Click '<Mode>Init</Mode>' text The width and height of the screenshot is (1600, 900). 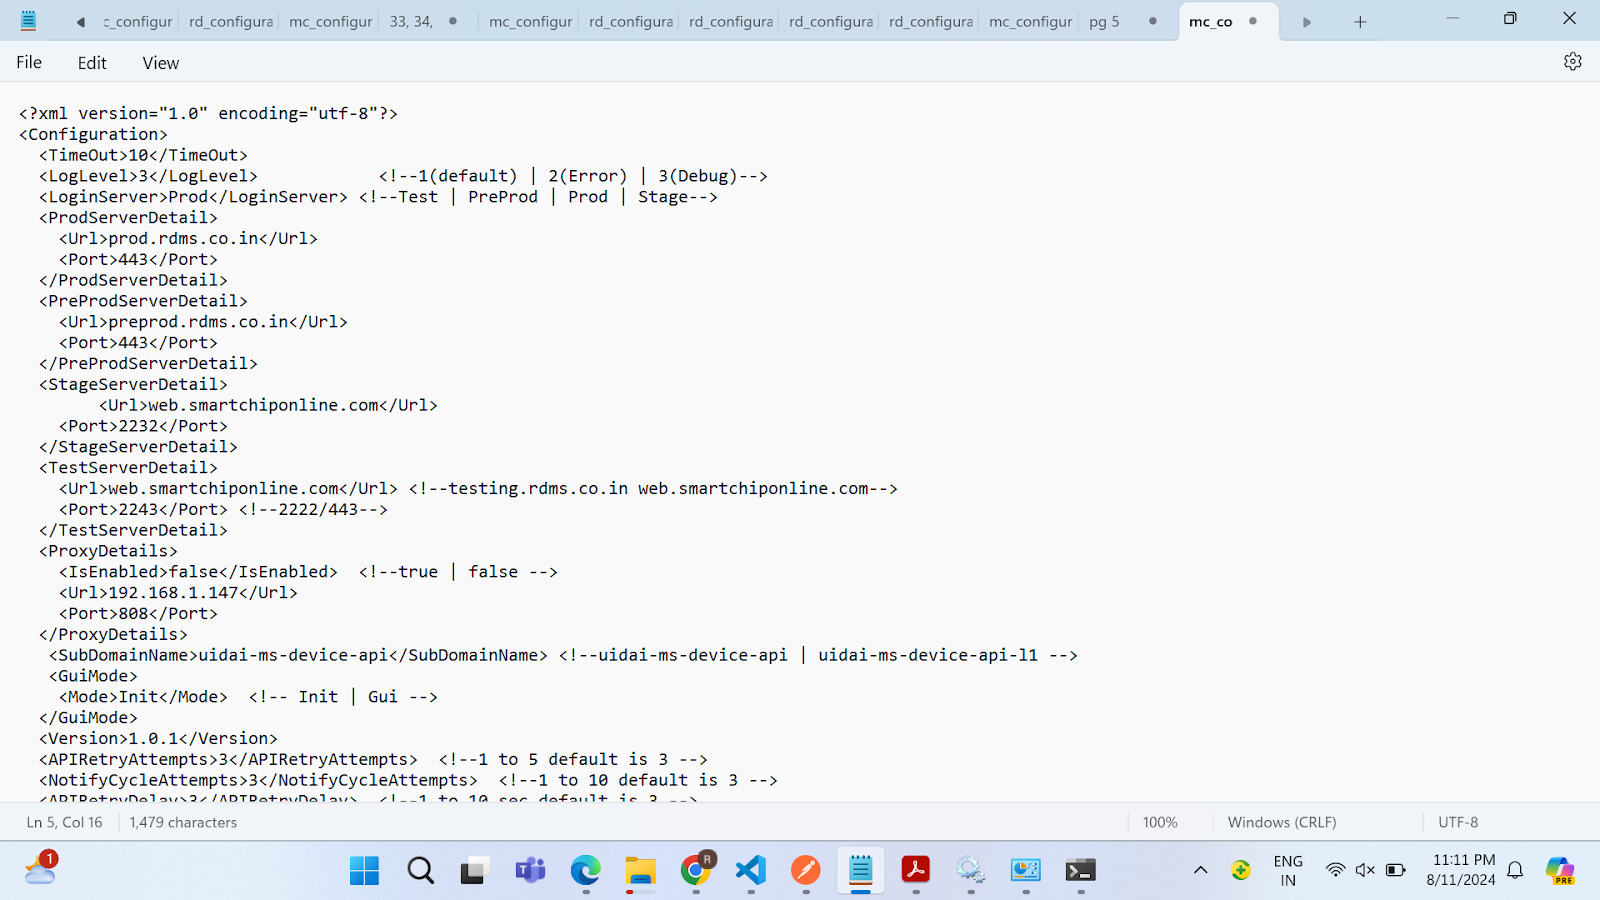tap(143, 697)
